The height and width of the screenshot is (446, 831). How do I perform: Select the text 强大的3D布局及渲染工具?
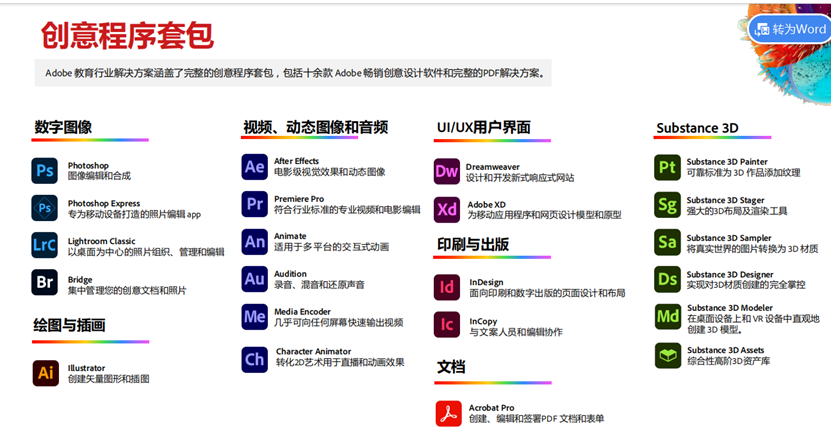point(737,211)
